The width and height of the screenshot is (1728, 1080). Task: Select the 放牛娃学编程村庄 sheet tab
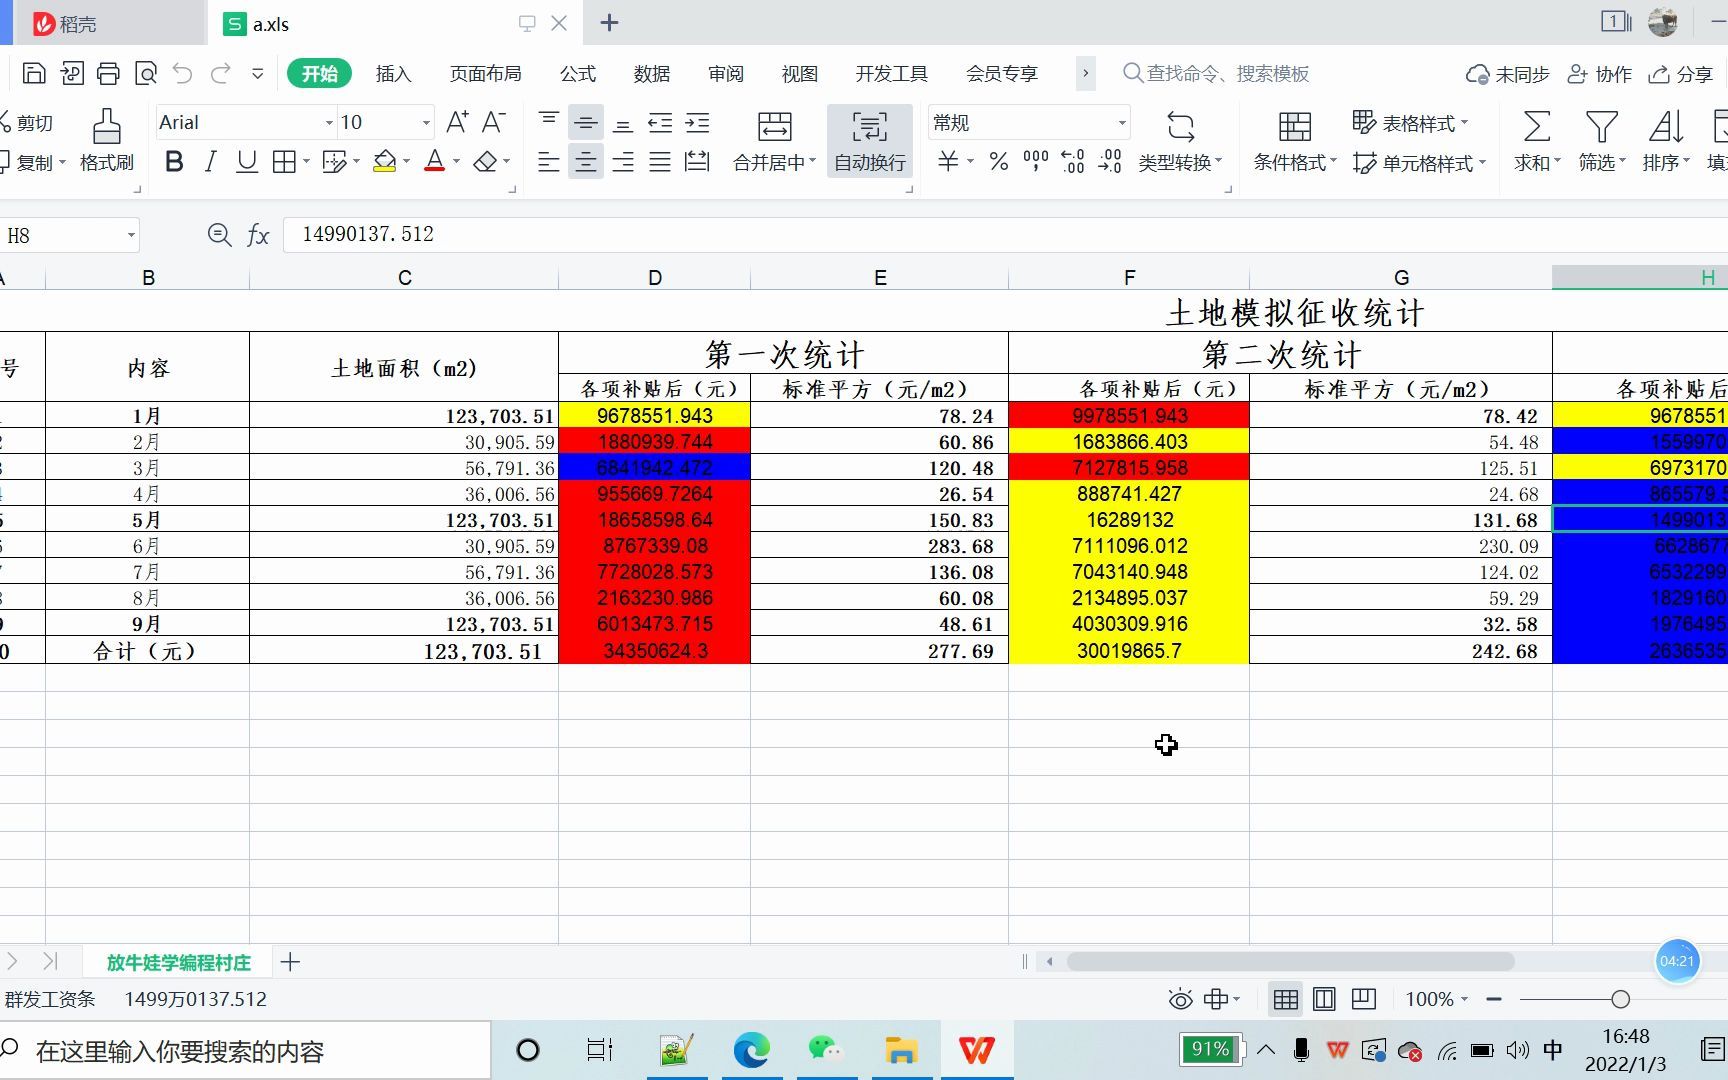pos(178,961)
